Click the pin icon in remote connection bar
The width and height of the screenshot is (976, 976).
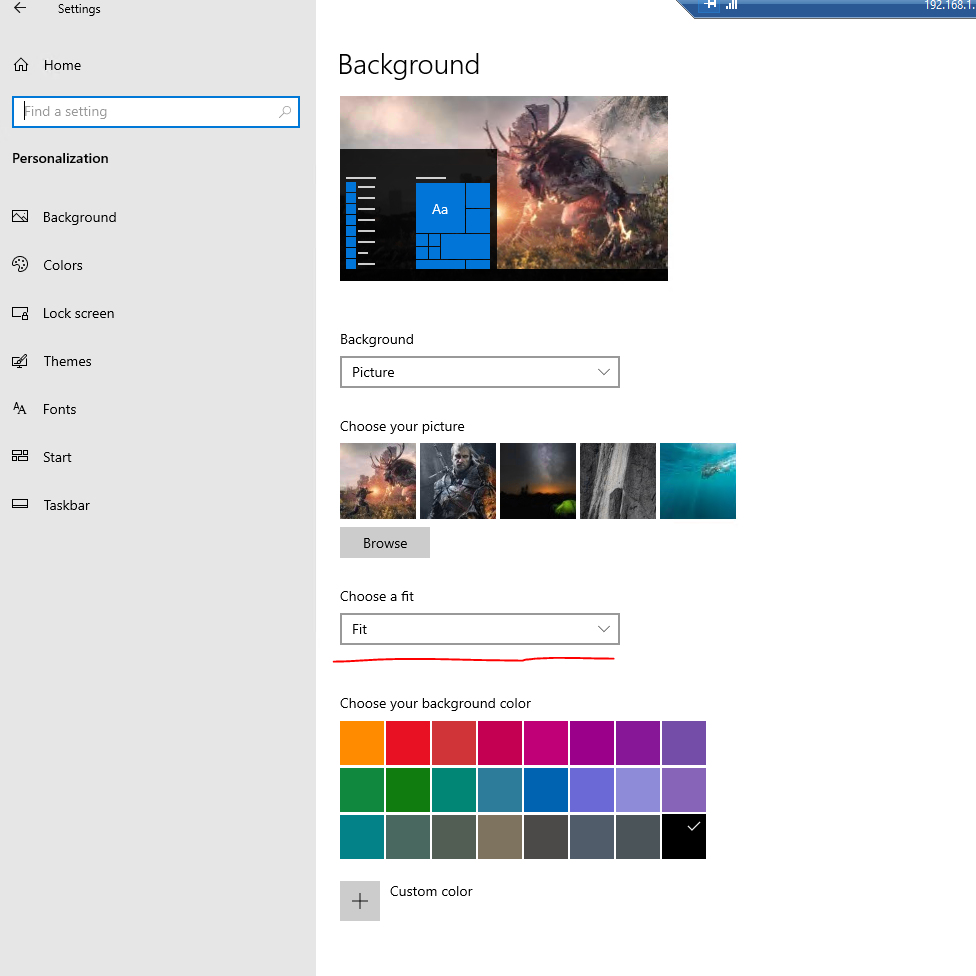(710, 5)
